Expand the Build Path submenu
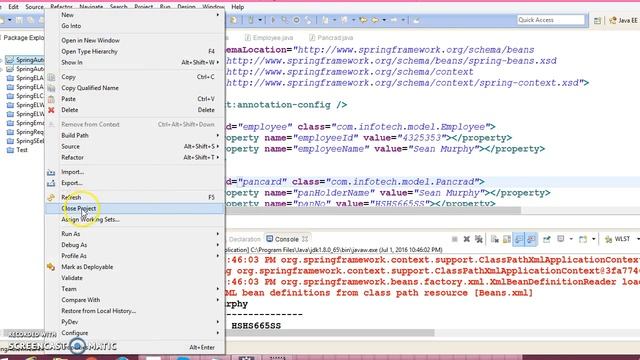Screen dimensions: 640x360 [x=135, y=136]
